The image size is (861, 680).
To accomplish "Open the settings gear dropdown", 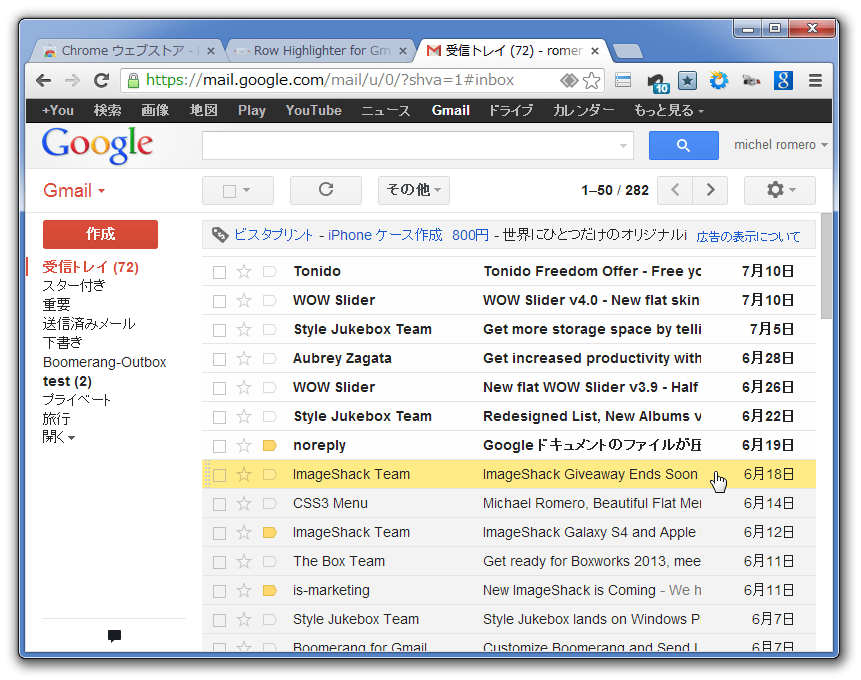I will pos(780,190).
